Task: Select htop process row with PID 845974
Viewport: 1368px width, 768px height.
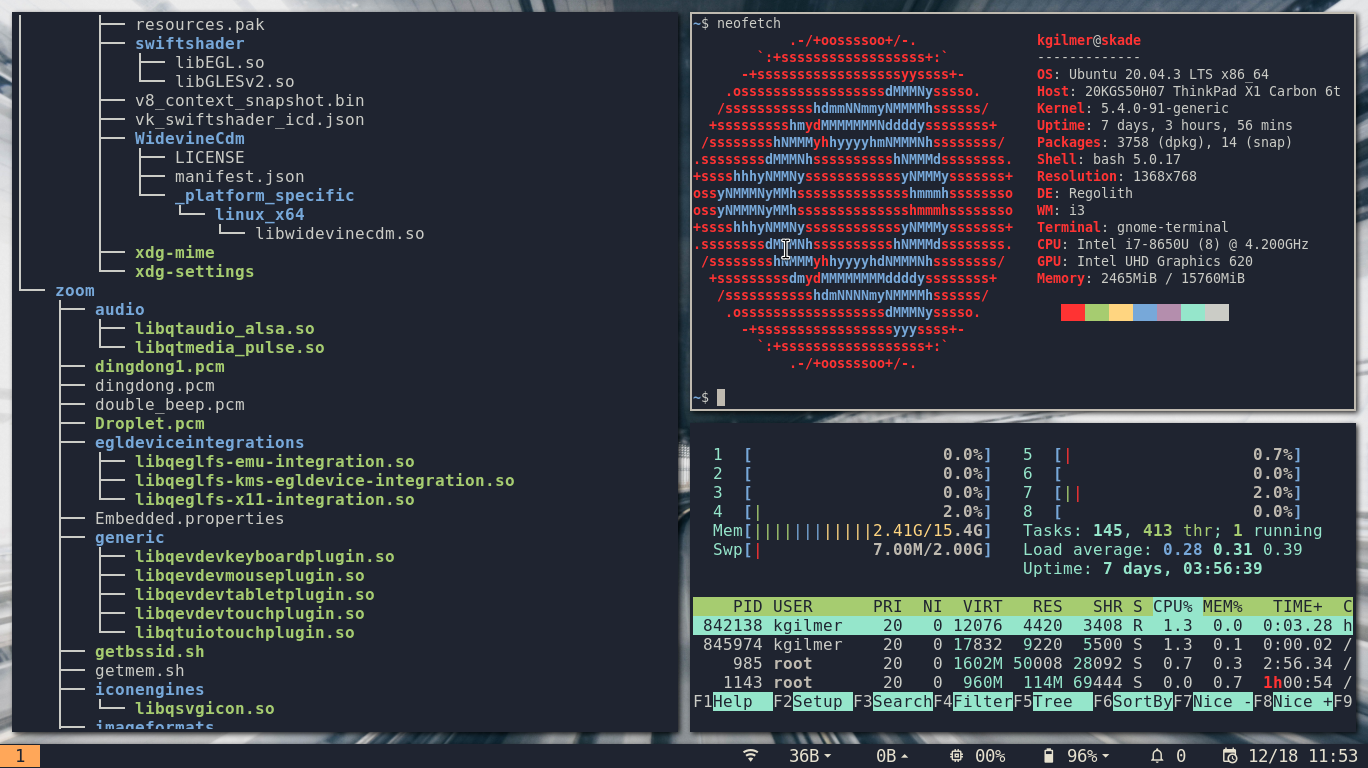Action: coord(1022,645)
